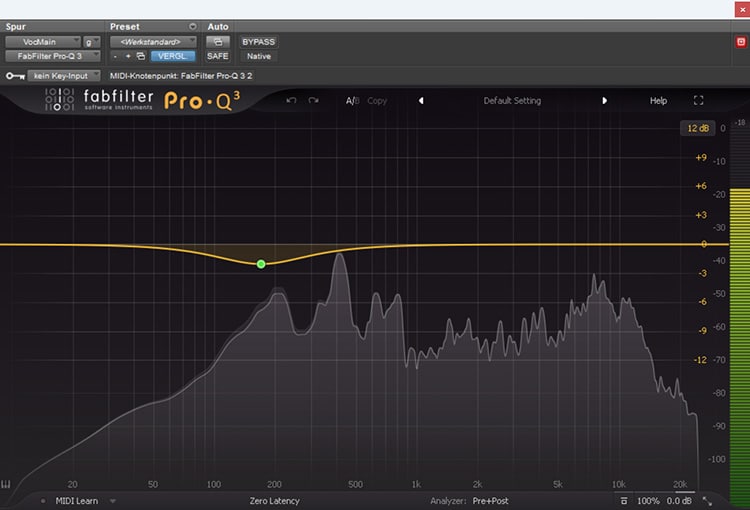This screenshot has height=510, width=750.
Task: Click the yellow EQ curve at the 0 dB mark
Action: click(704, 244)
